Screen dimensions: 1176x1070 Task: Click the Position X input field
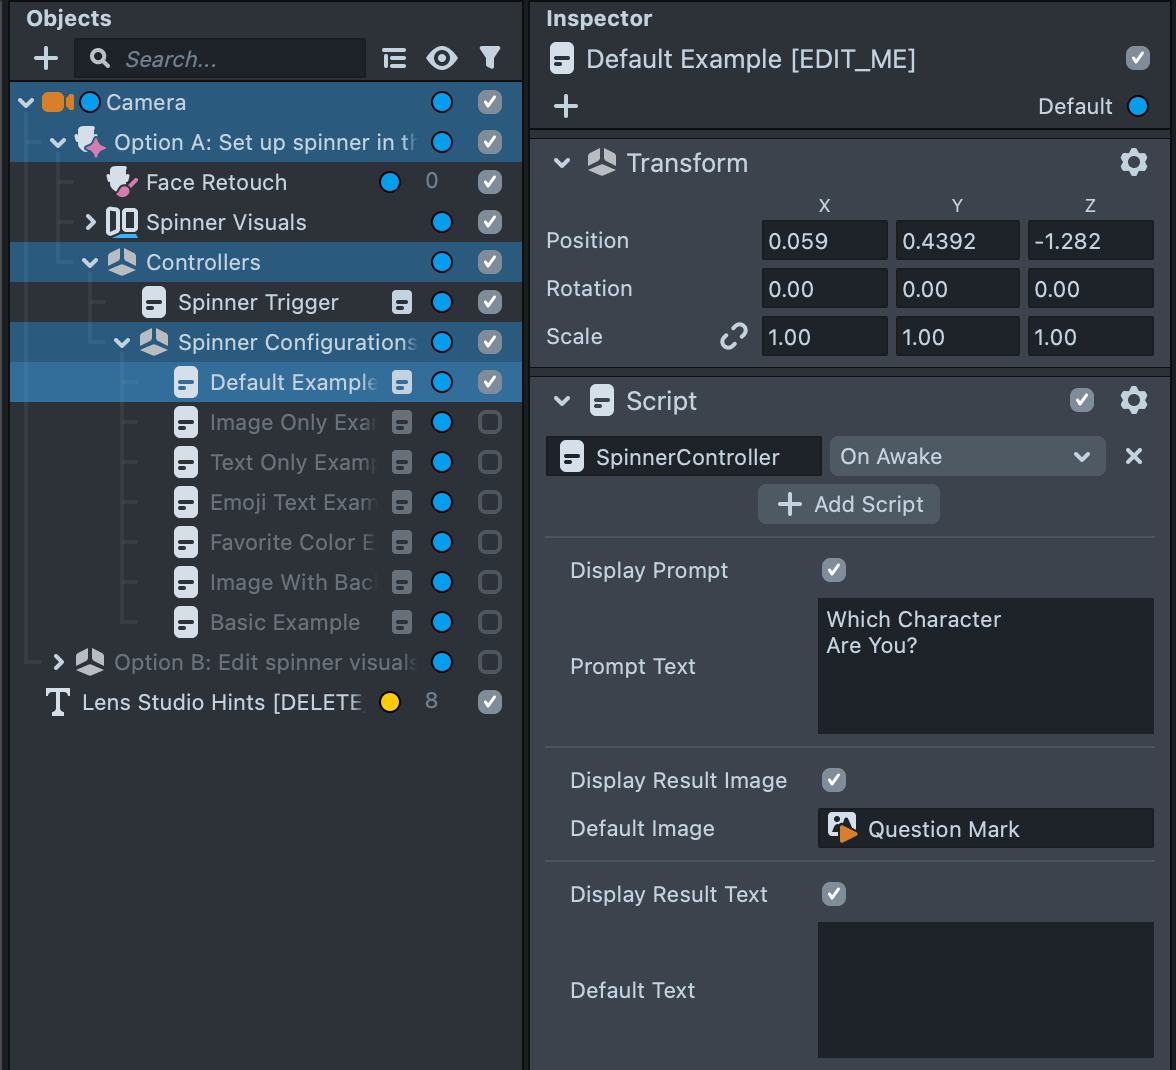pyautogui.click(x=823, y=241)
